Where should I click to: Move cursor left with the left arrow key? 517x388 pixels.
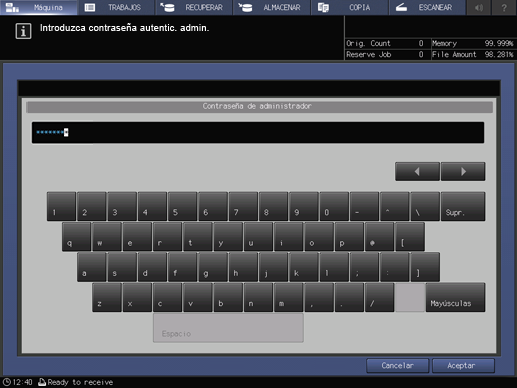tap(417, 171)
